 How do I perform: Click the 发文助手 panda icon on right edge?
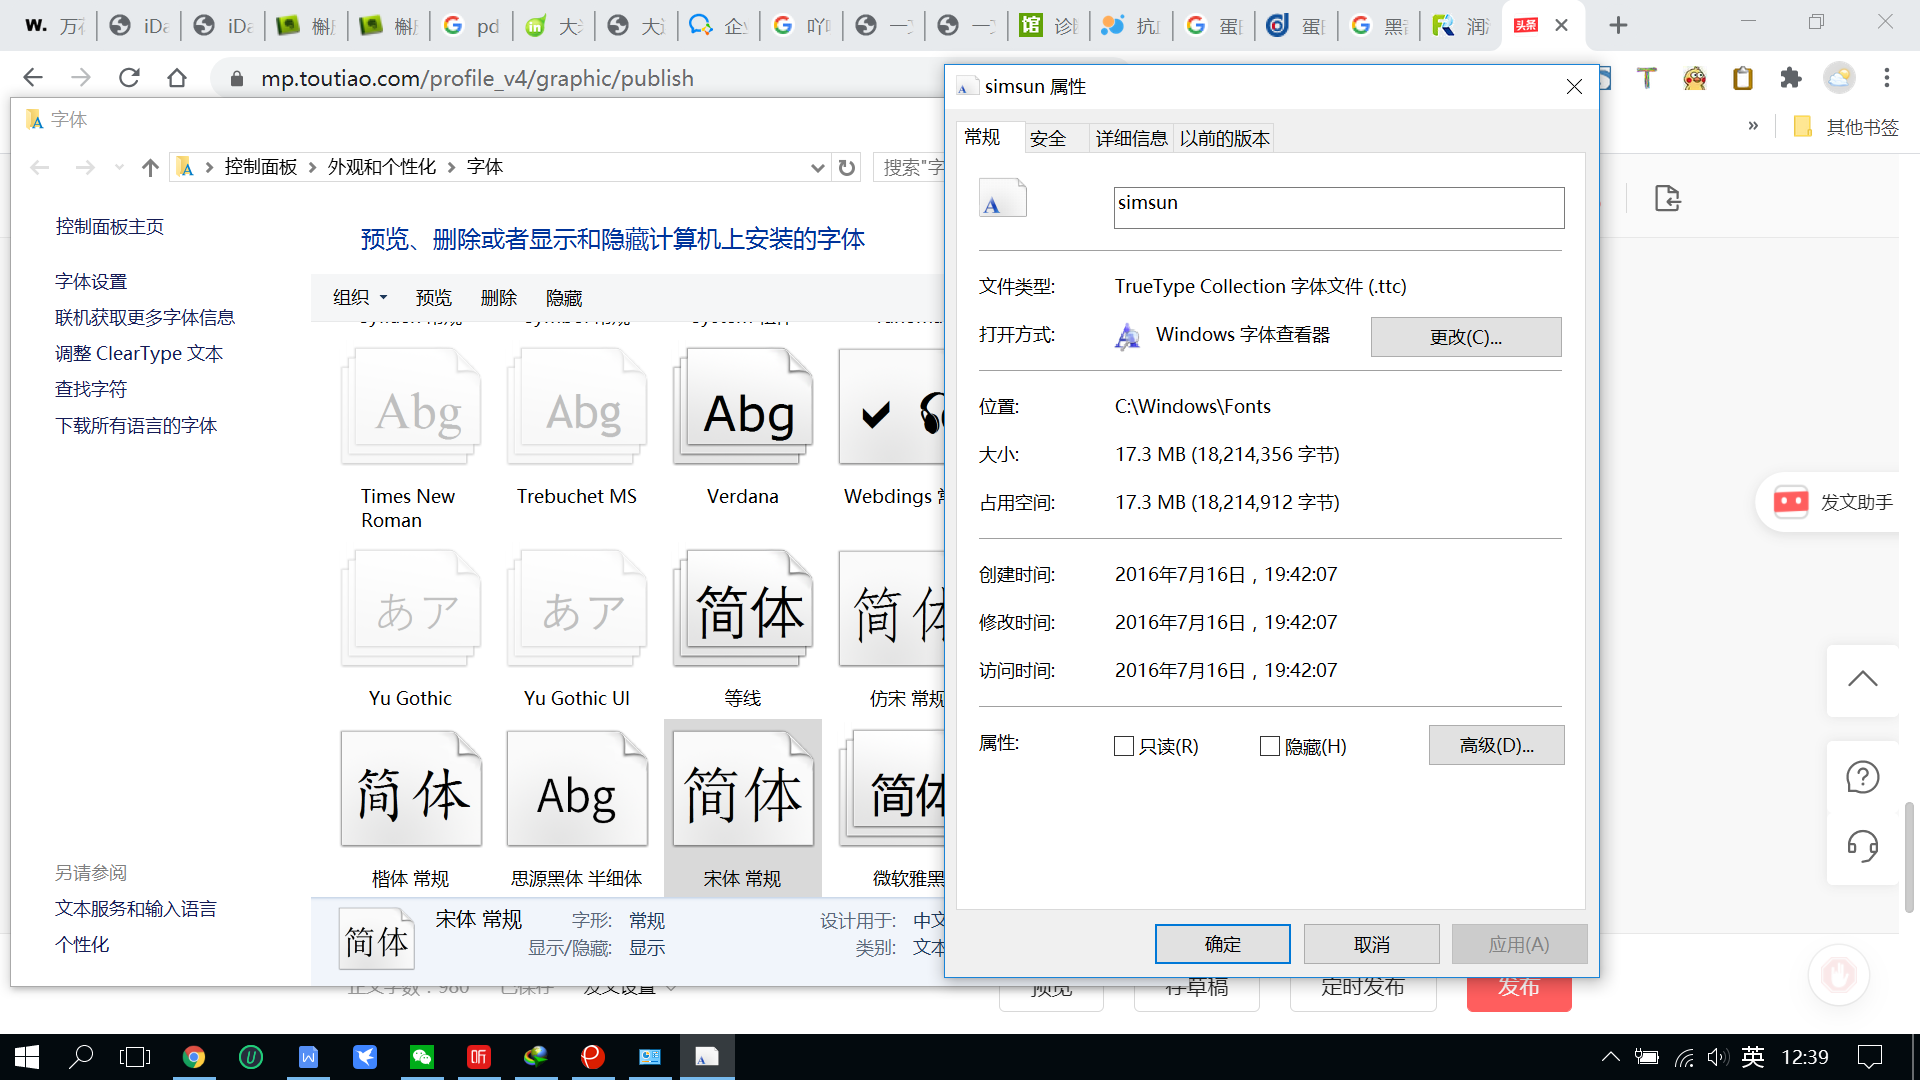pyautogui.click(x=1791, y=502)
